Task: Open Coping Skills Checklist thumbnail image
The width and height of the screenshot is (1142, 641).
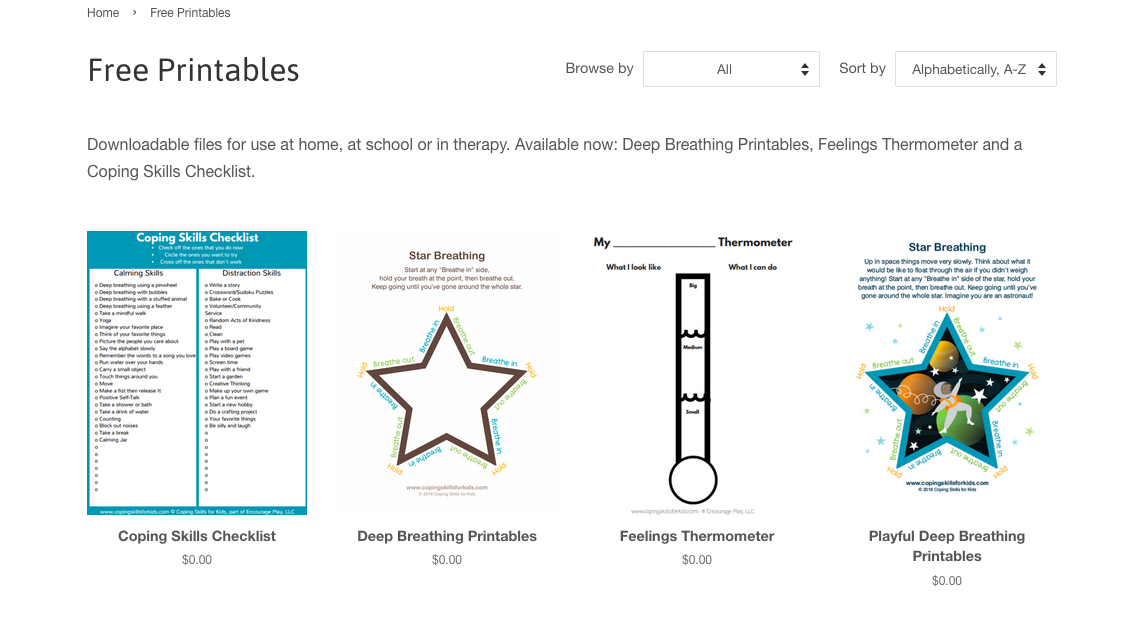Action: pos(197,373)
